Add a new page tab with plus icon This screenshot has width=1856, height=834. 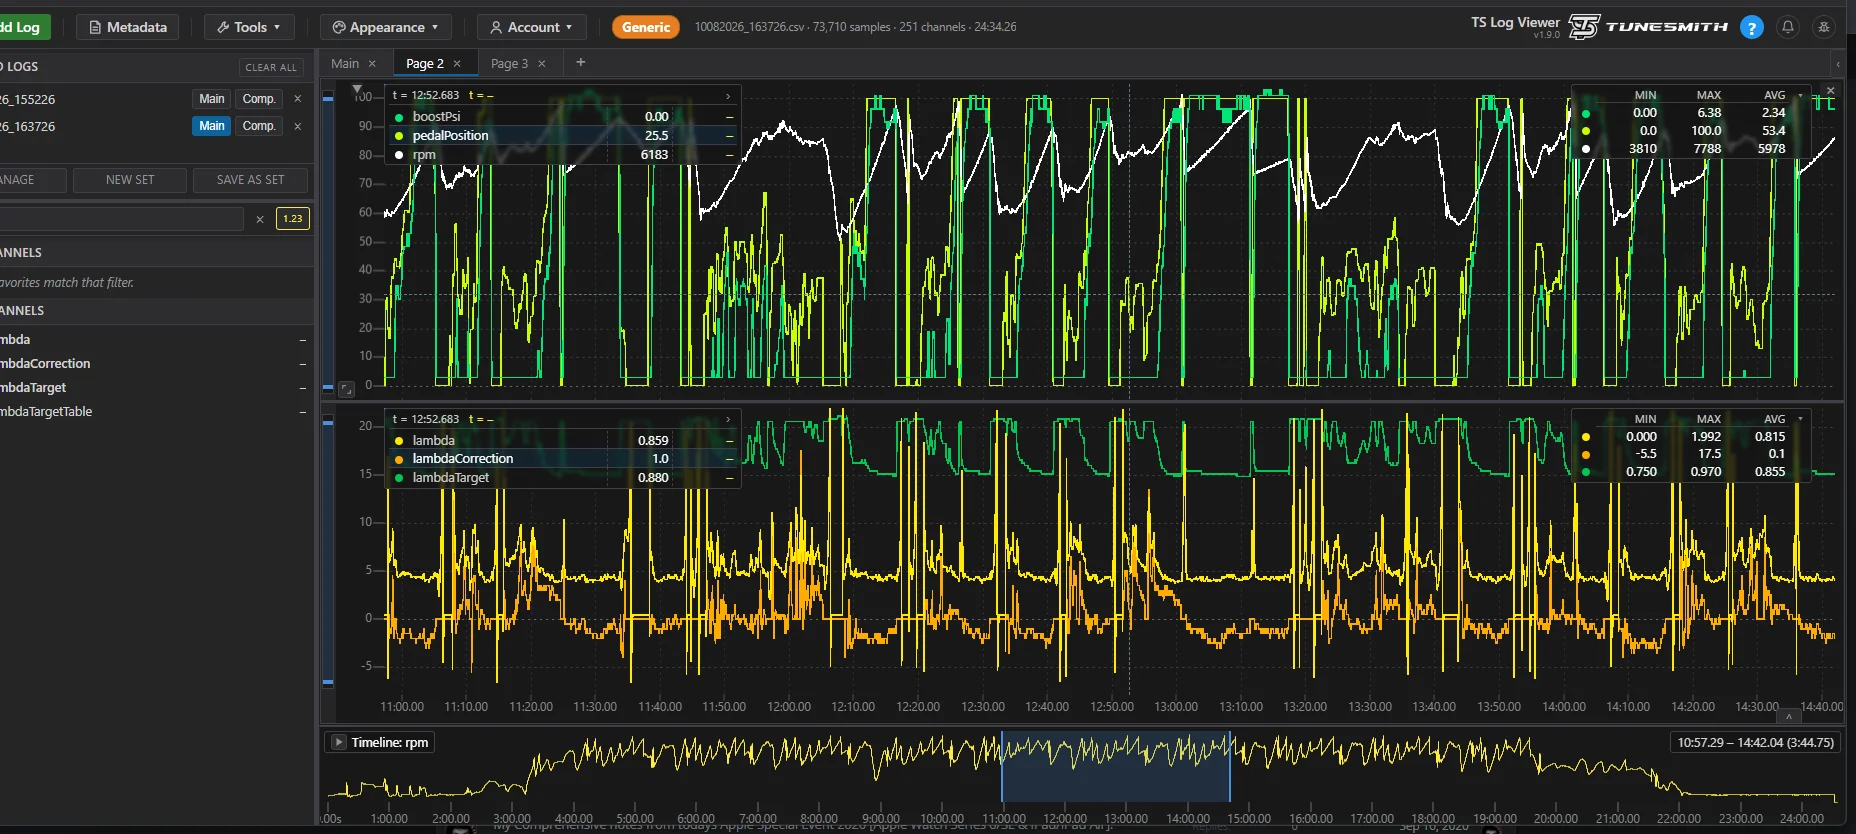[580, 63]
